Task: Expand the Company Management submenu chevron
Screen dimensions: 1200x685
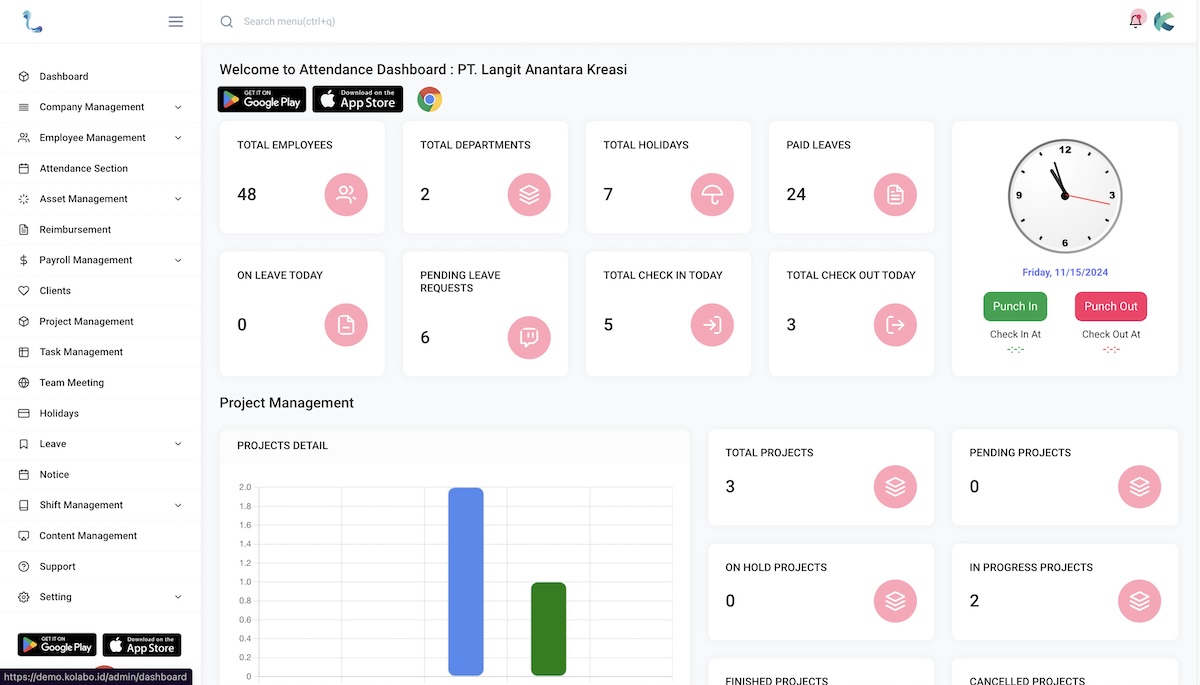Action: [178, 107]
